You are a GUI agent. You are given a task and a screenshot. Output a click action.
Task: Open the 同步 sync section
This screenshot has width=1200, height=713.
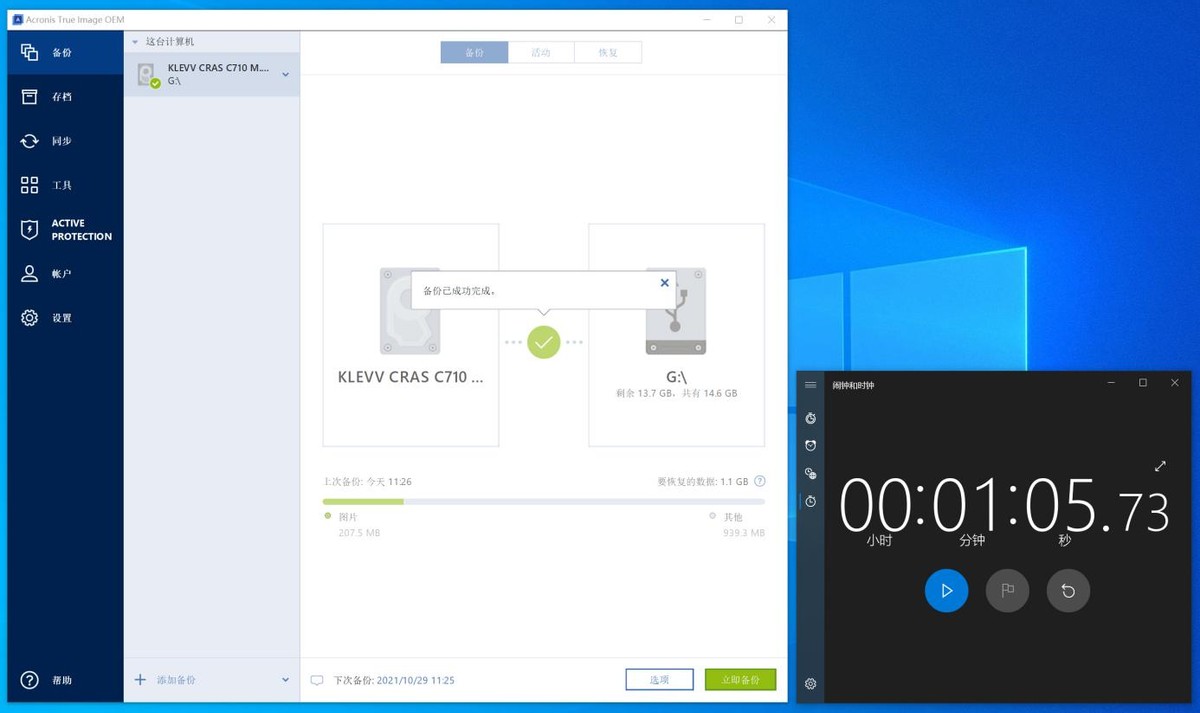tap(65, 141)
